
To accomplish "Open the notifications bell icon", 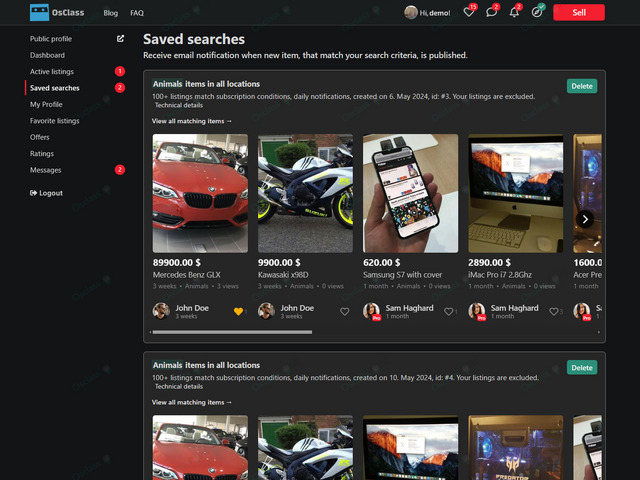I will coord(514,12).
